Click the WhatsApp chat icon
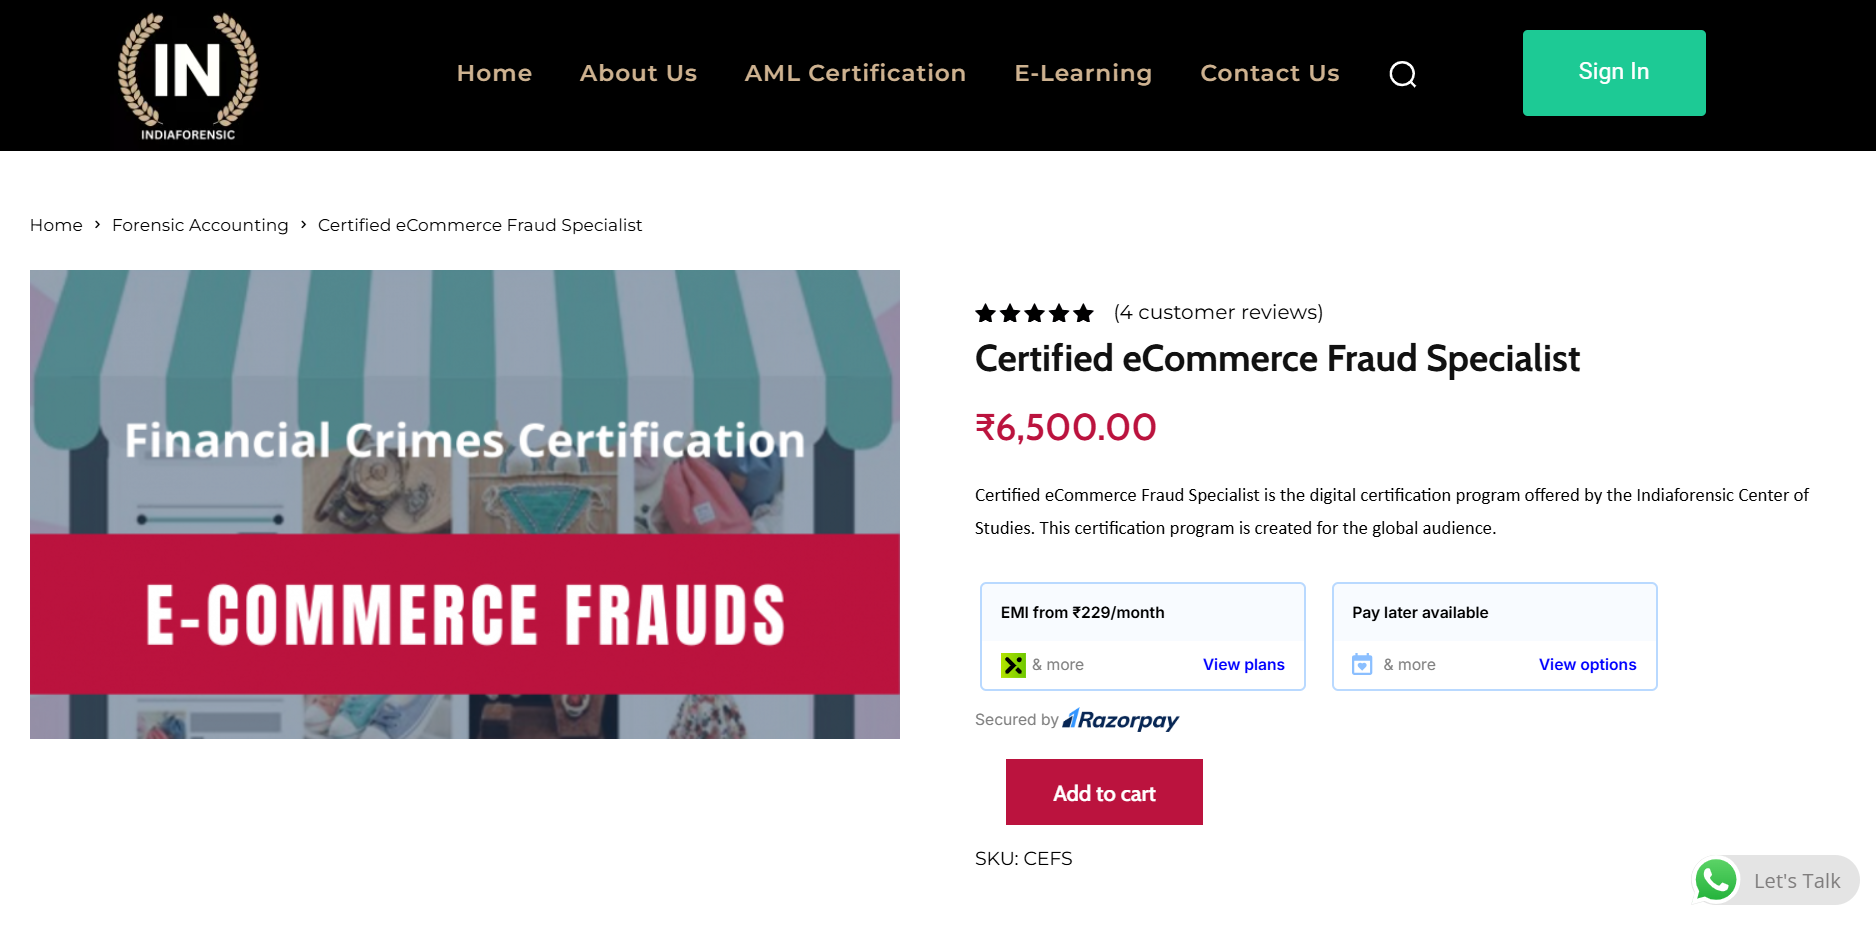The image size is (1876, 925). coord(1716,880)
